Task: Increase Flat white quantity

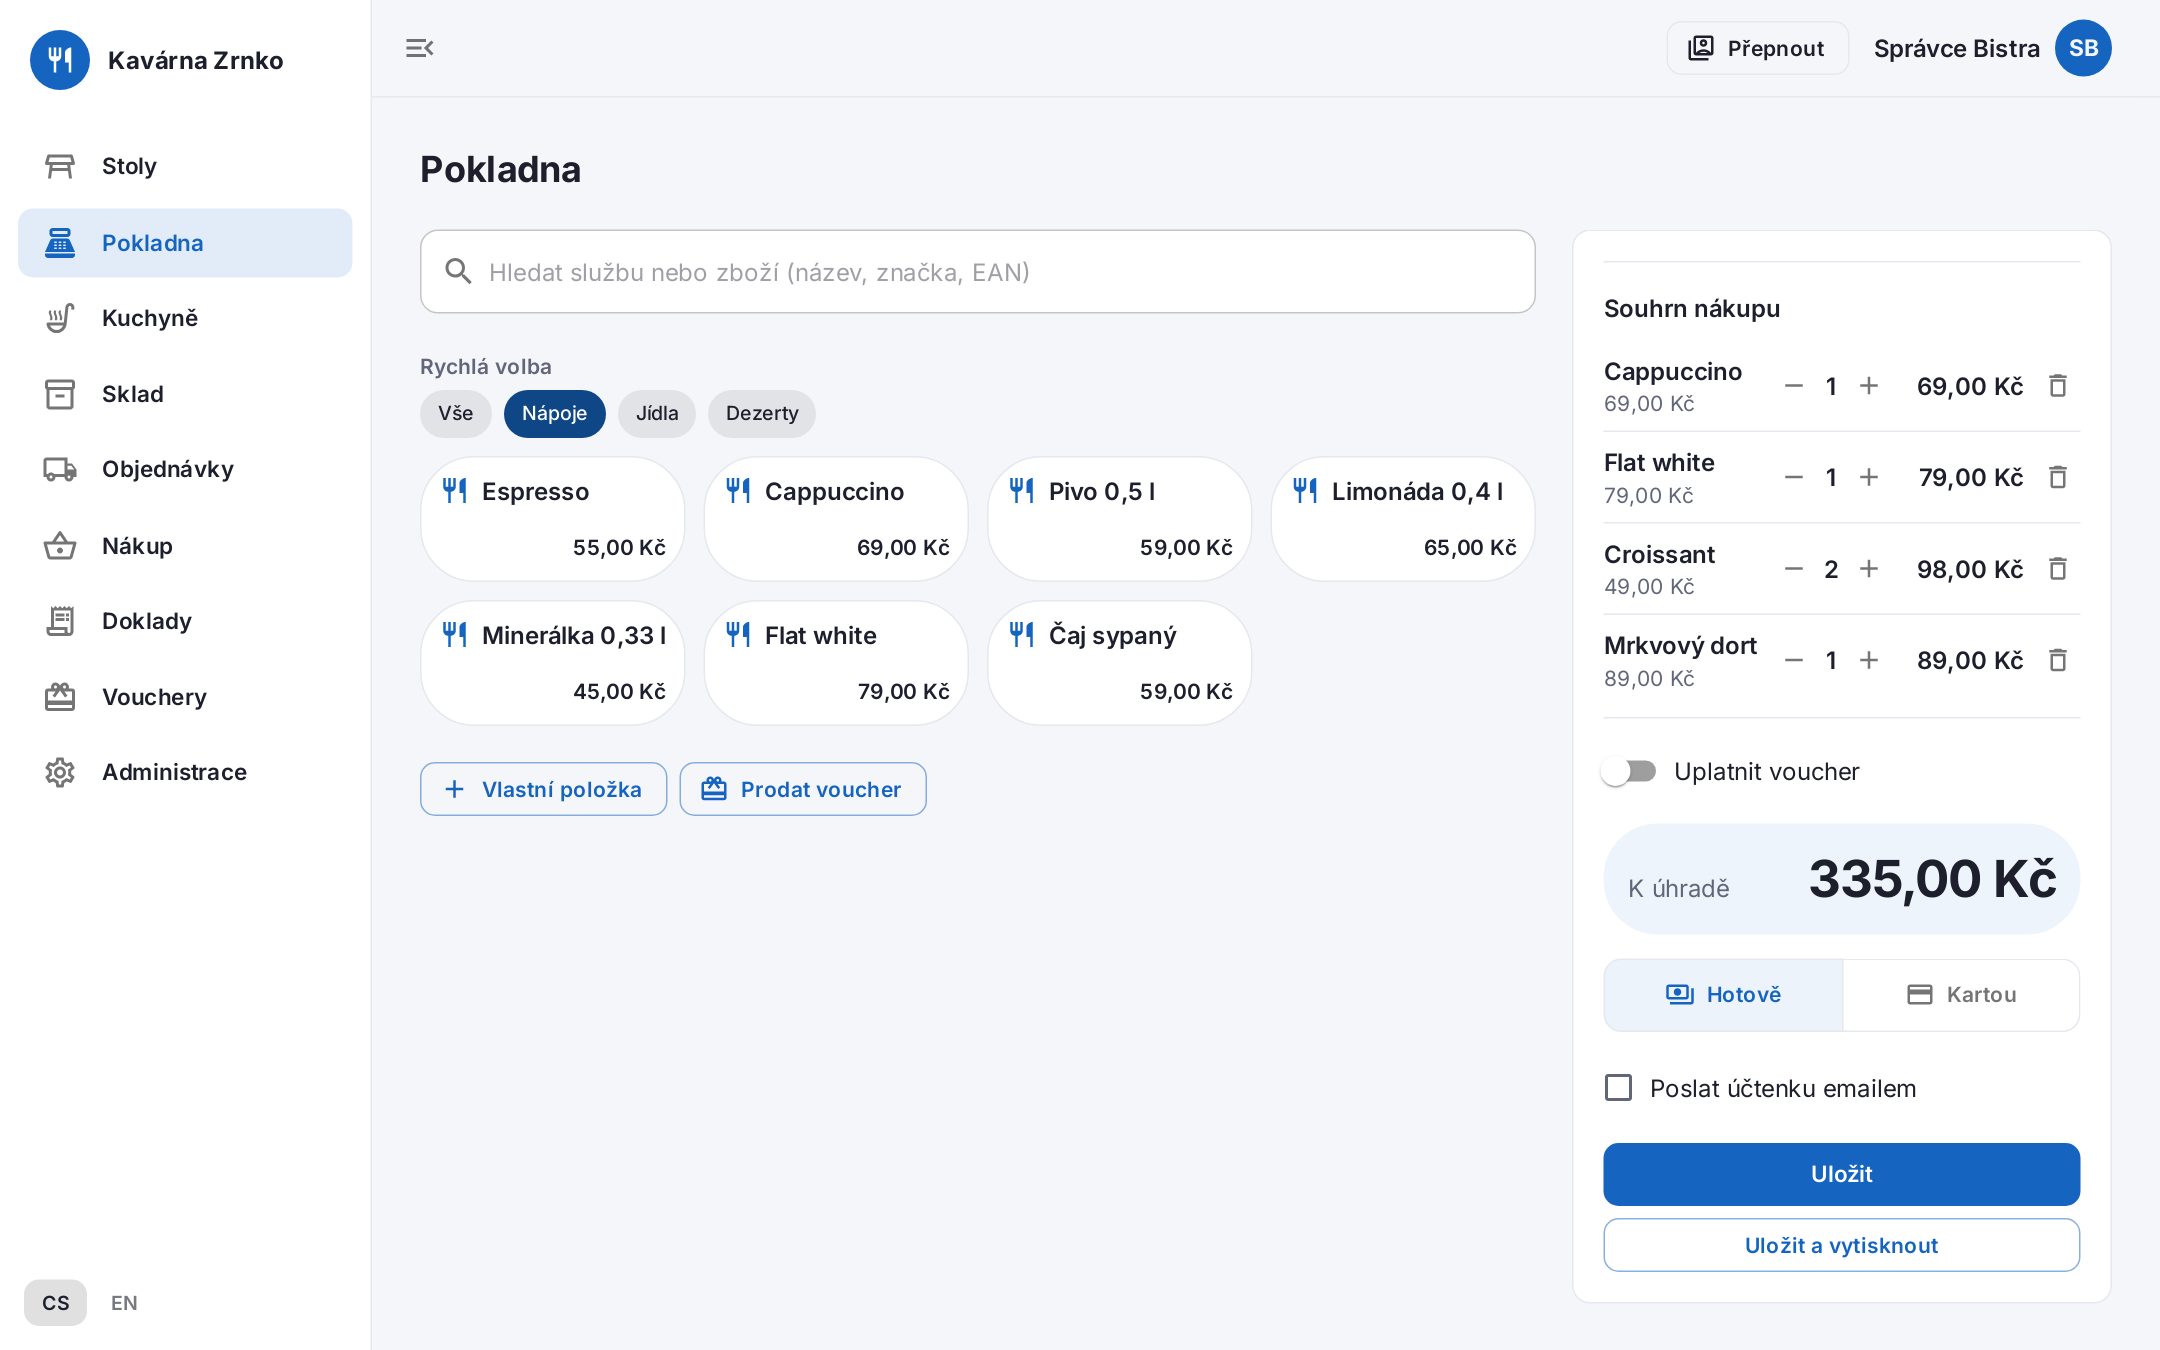Action: point(1868,477)
